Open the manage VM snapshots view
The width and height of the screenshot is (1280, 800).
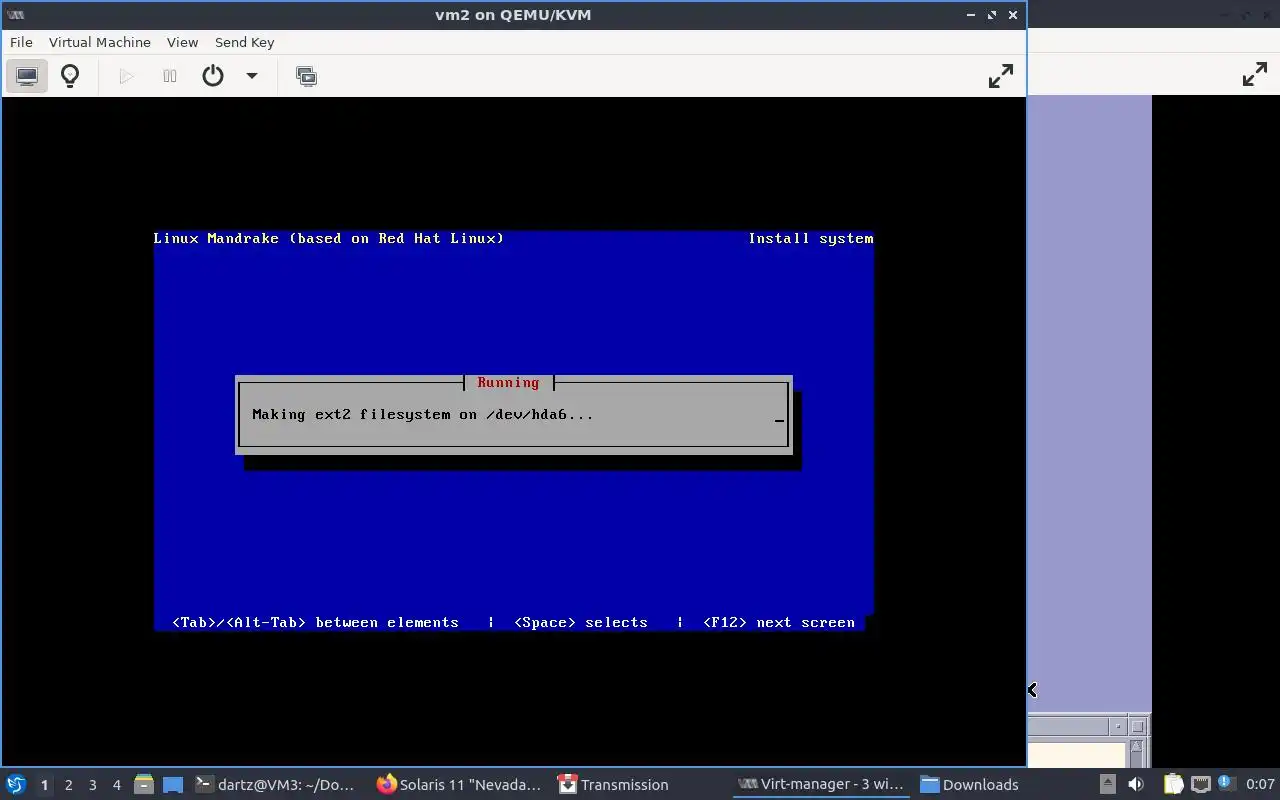point(307,76)
